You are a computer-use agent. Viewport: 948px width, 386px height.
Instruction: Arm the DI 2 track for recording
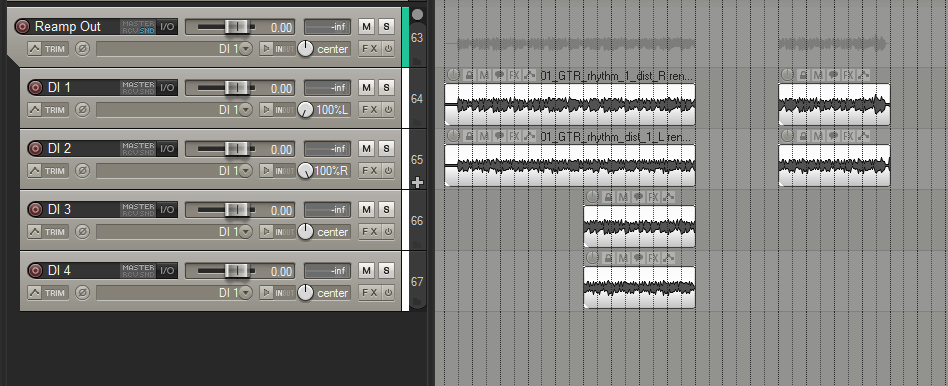point(36,149)
